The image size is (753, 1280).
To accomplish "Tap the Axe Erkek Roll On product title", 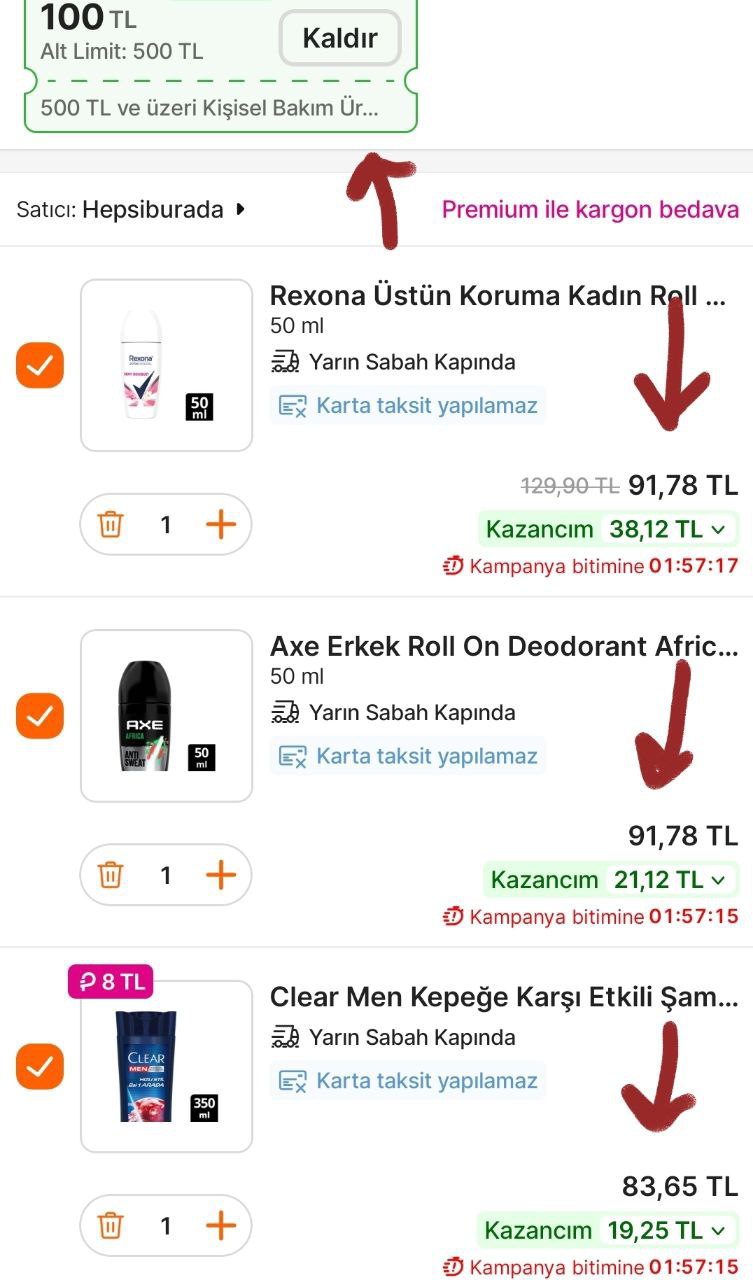I will pos(504,646).
